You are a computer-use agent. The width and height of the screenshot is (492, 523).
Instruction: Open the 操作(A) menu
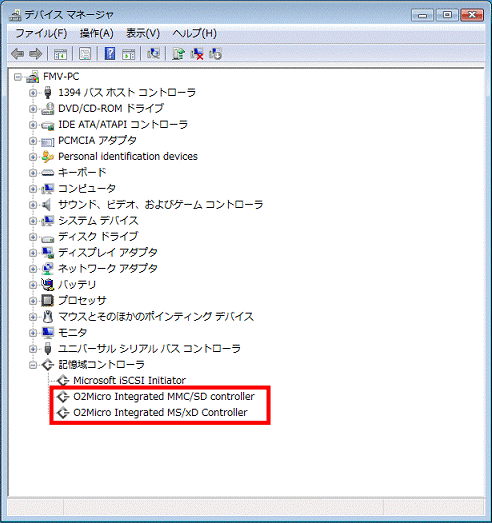[96, 33]
